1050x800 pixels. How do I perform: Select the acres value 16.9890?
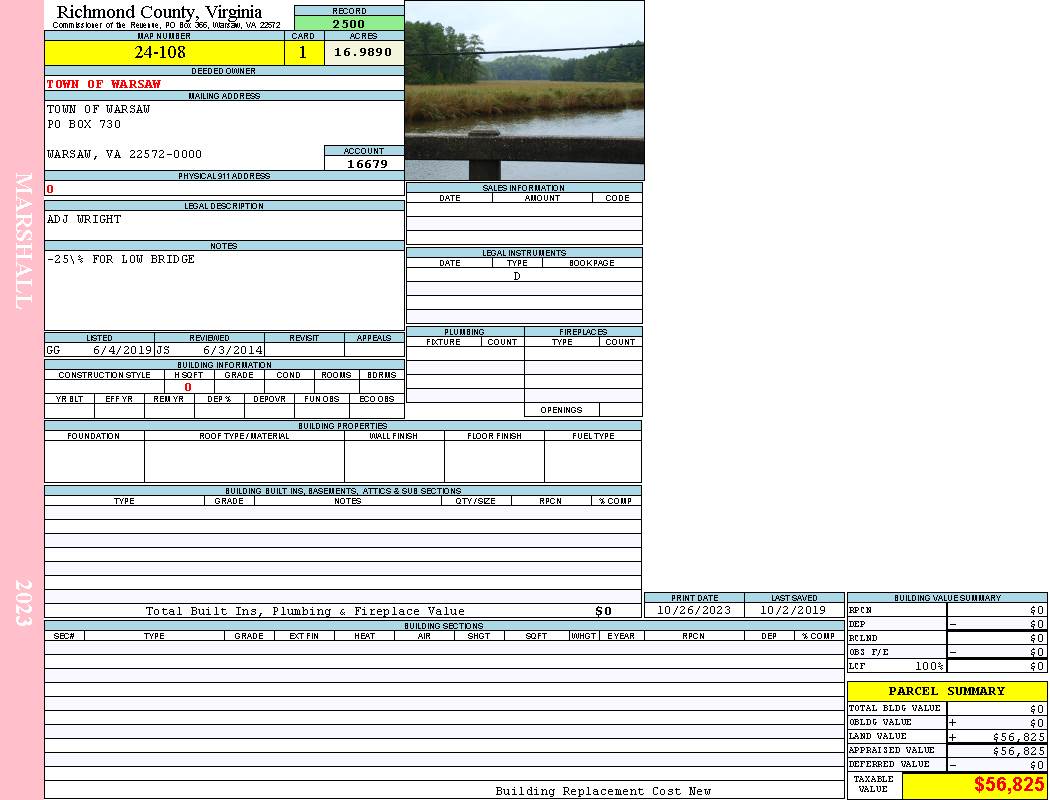[x=363, y=53]
